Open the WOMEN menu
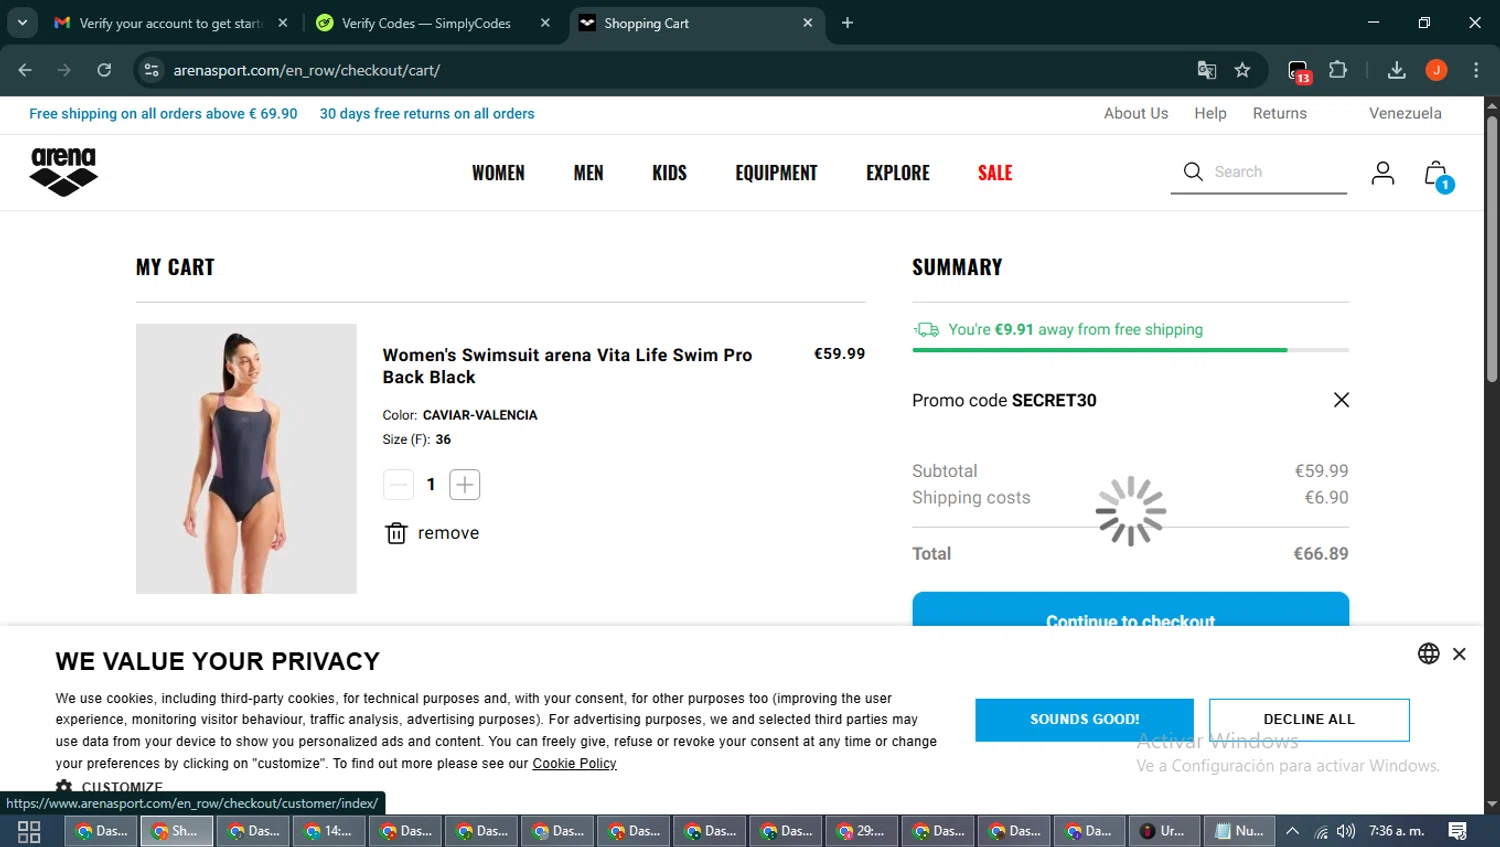The image size is (1500, 847). 498,173
